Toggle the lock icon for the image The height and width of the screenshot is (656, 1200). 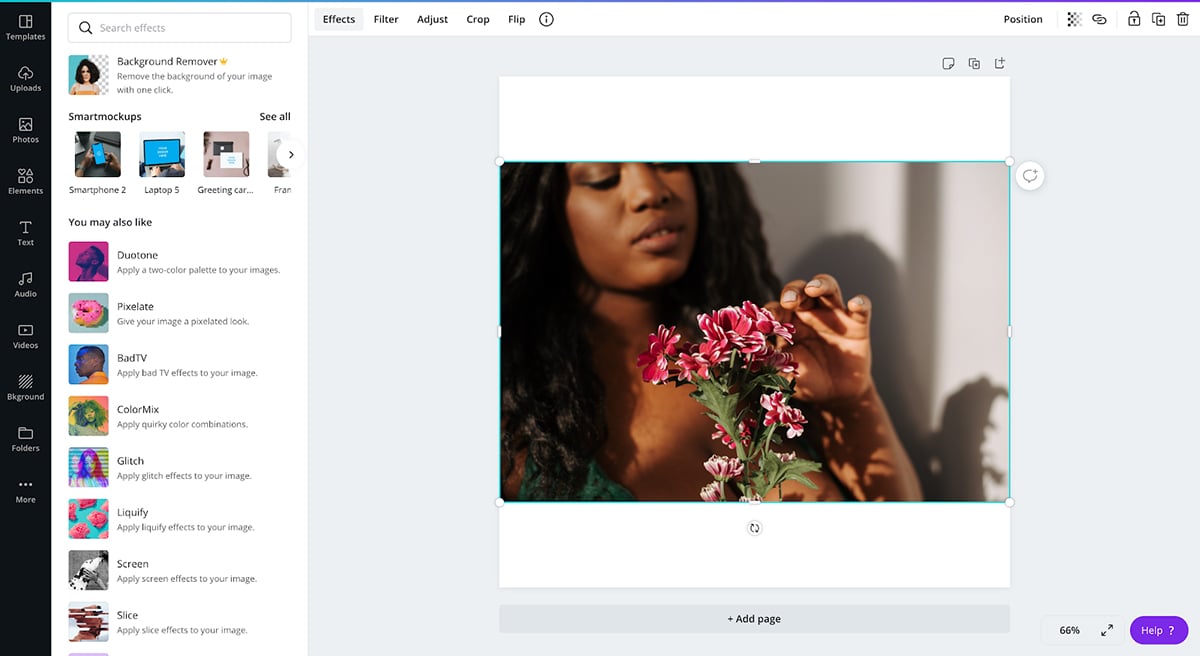coord(1134,19)
